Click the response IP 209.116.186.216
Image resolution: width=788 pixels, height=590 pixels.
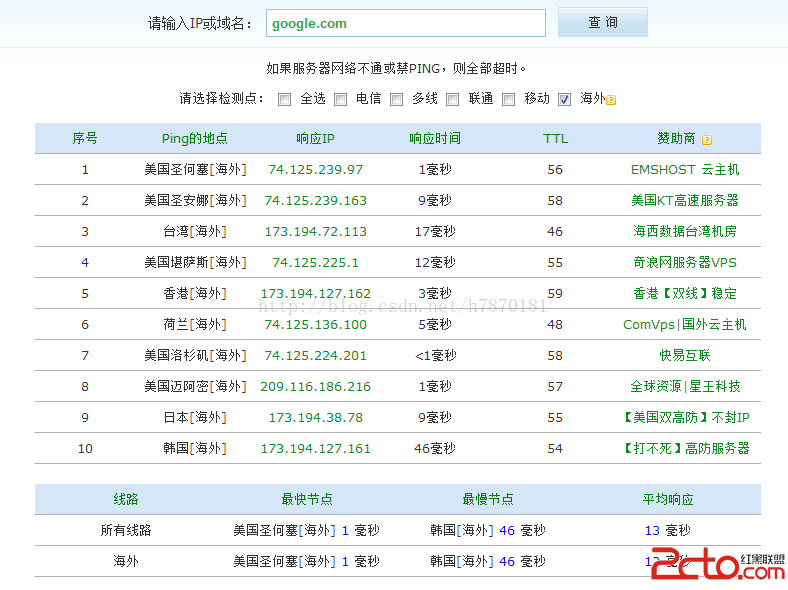316,386
